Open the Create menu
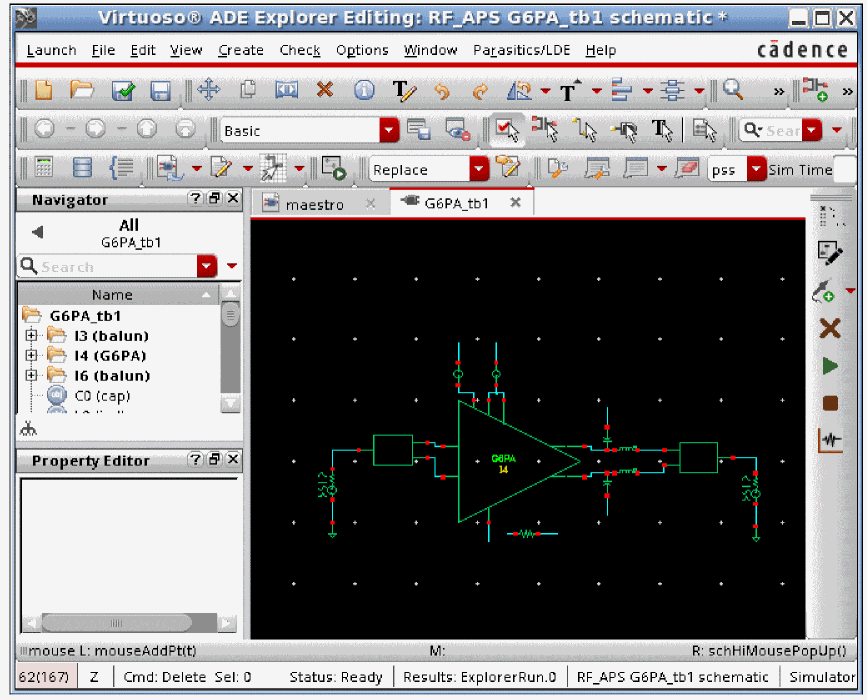 point(240,50)
